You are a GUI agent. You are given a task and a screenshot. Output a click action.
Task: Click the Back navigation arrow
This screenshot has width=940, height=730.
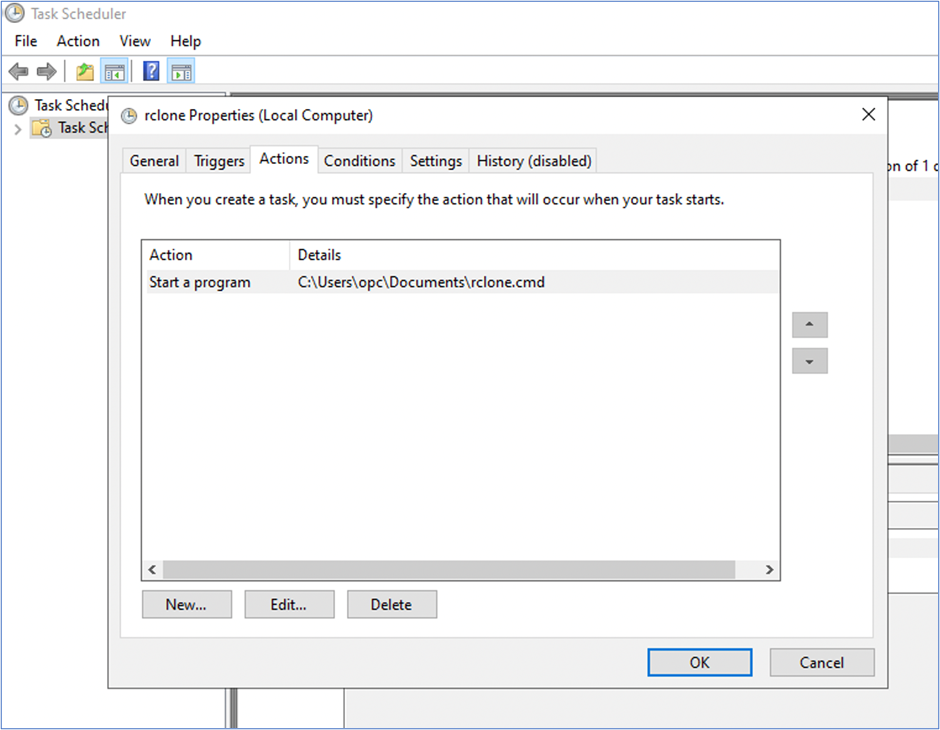pyautogui.click(x=18, y=70)
